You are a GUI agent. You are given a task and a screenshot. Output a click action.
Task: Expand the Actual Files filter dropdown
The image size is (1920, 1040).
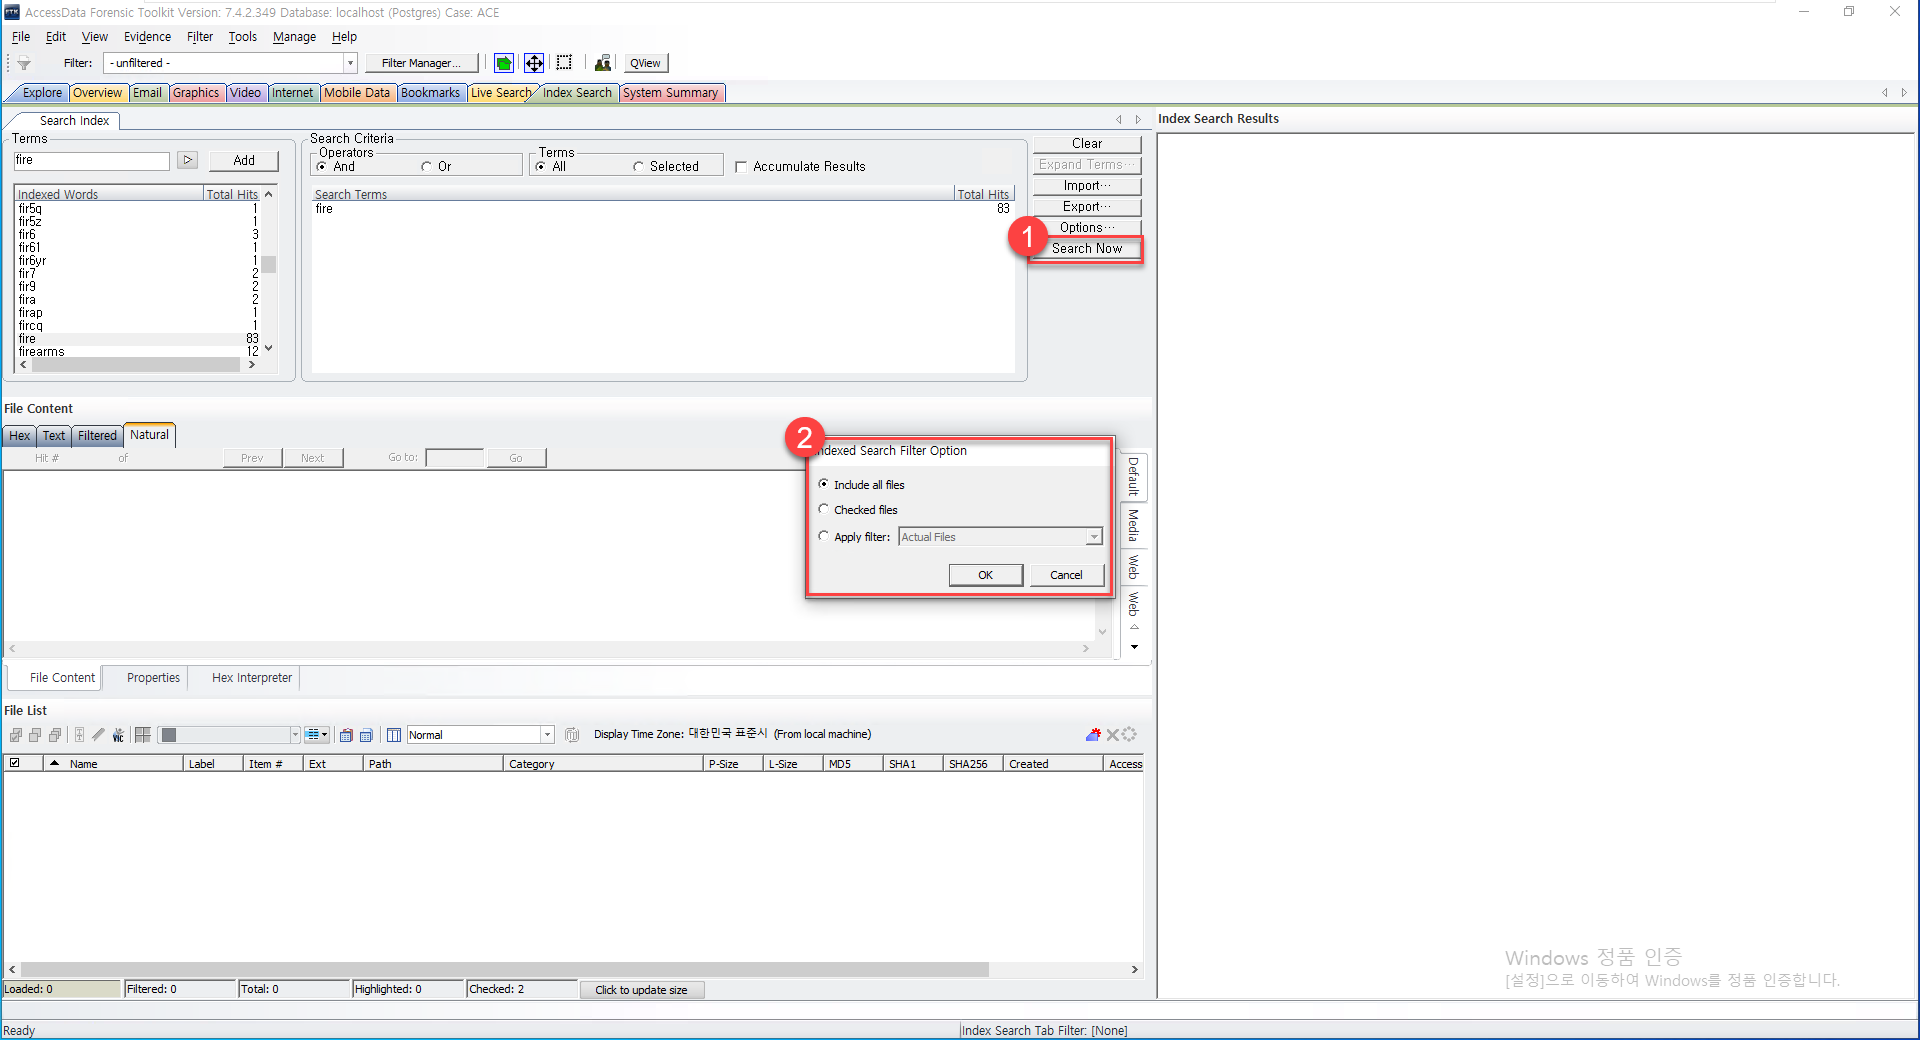pyautogui.click(x=1094, y=537)
